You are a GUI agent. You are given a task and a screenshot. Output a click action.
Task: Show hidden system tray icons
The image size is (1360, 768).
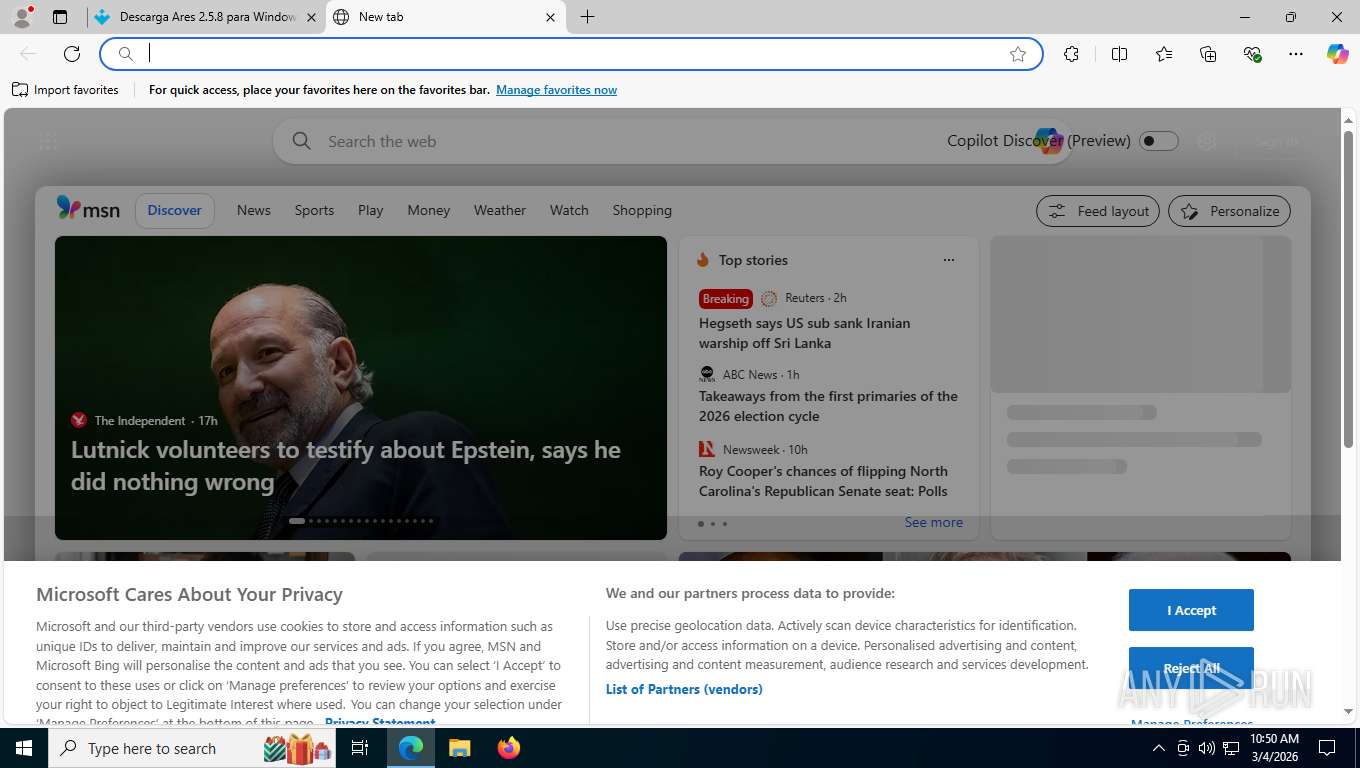pos(1159,748)
